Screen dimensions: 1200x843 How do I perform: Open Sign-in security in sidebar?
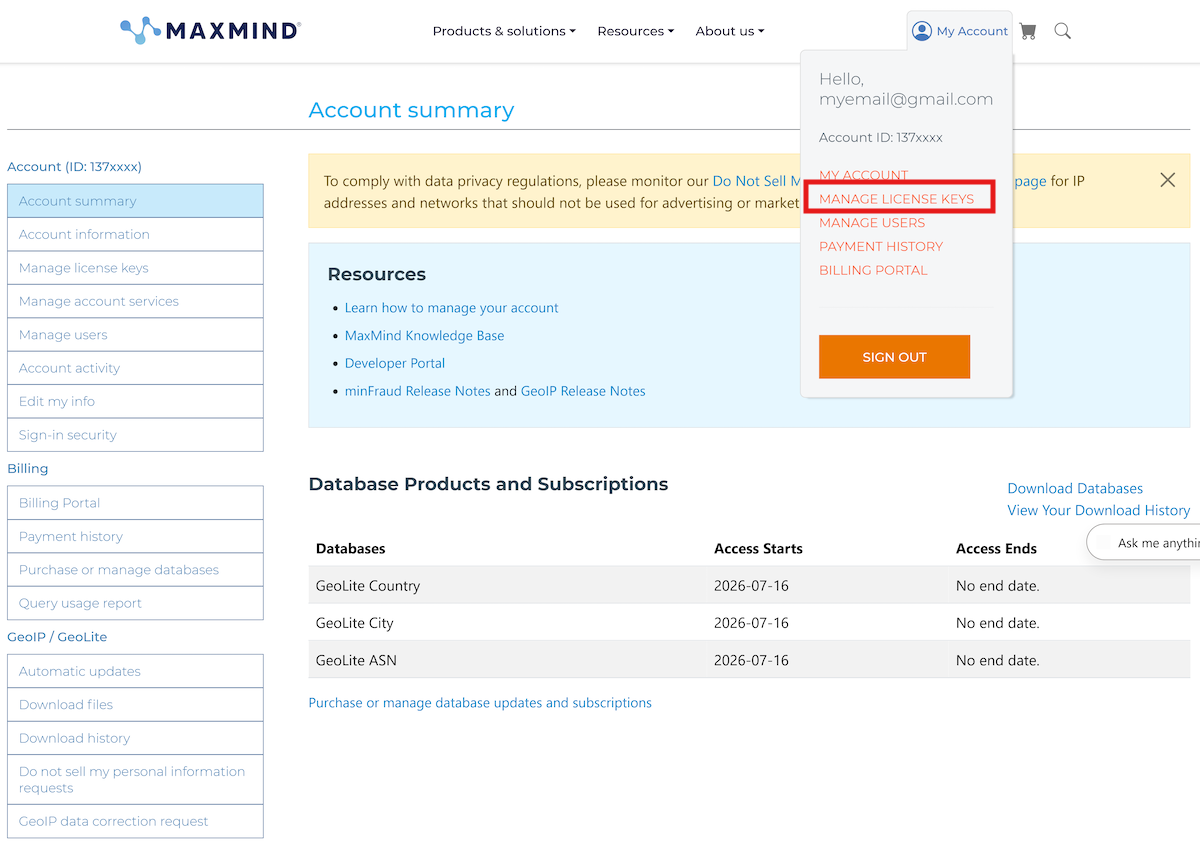click(135, 435)
